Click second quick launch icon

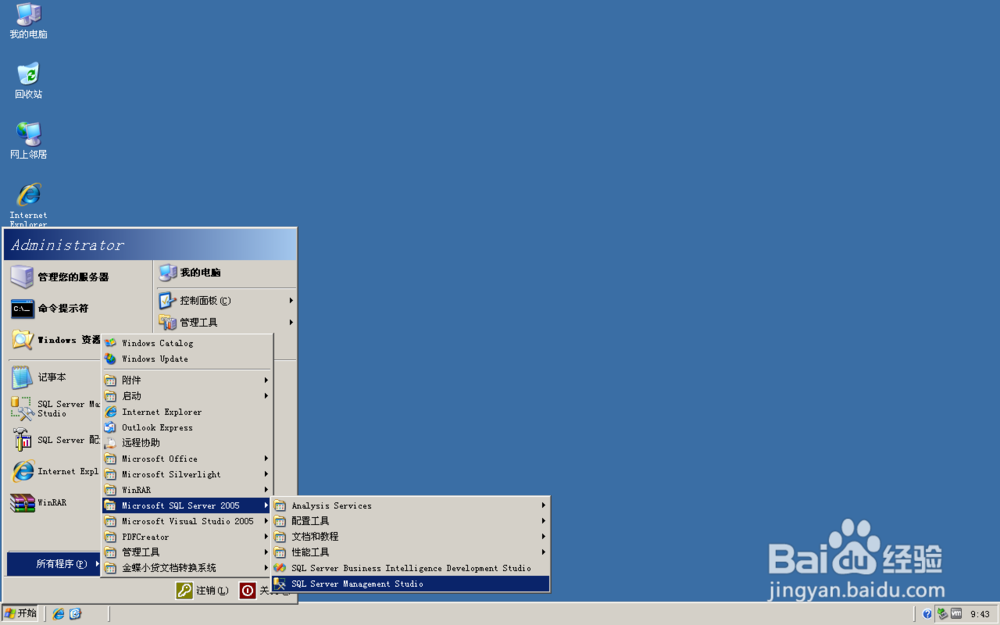(x=75, y=614)
